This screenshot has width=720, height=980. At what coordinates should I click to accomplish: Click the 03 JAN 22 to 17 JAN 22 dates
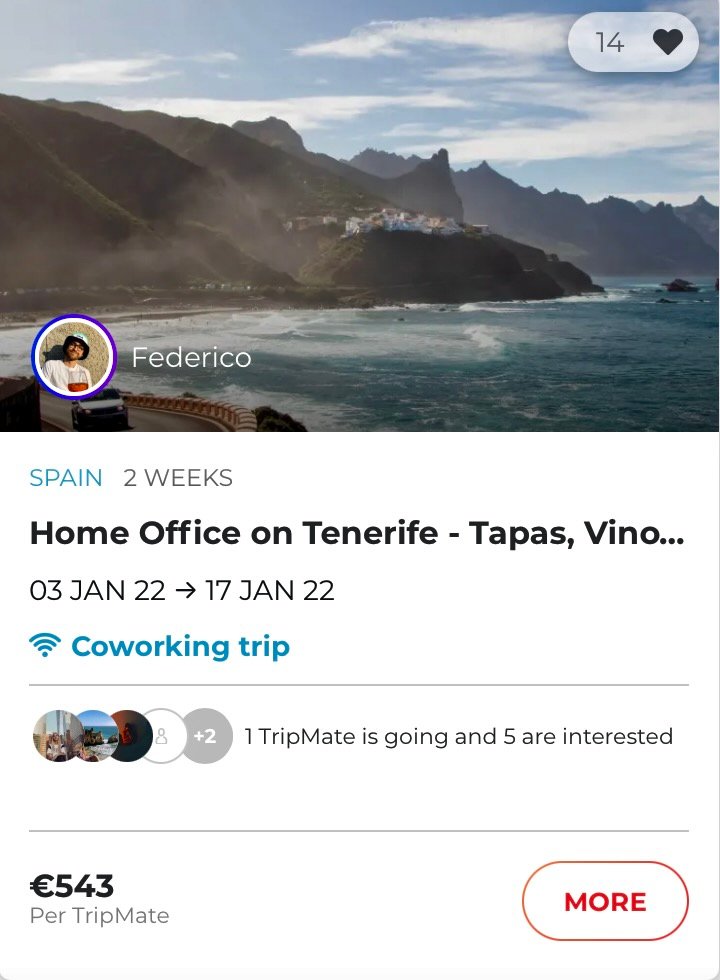(182, 590)
